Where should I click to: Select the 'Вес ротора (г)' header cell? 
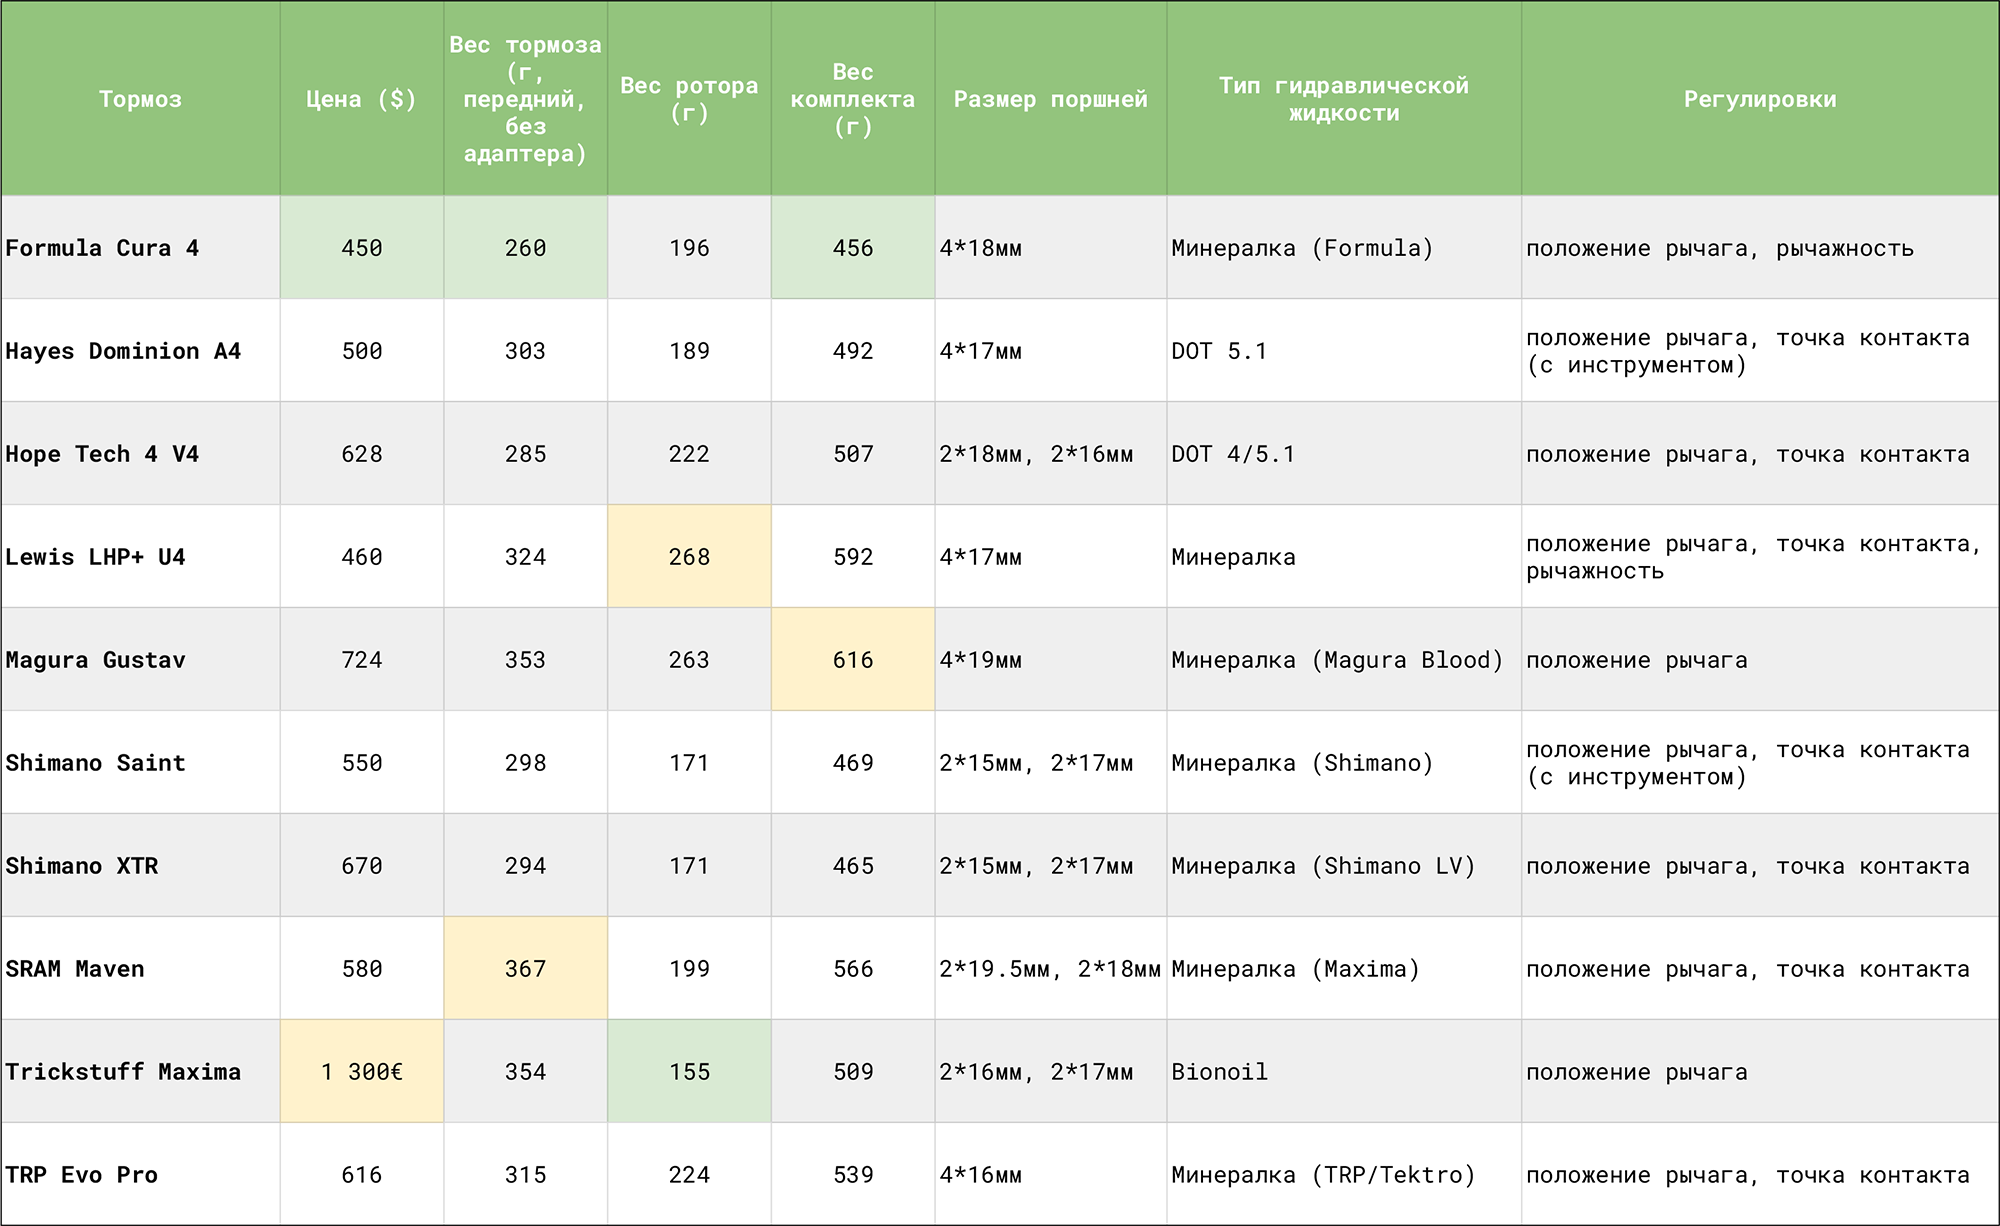(689, 99)
